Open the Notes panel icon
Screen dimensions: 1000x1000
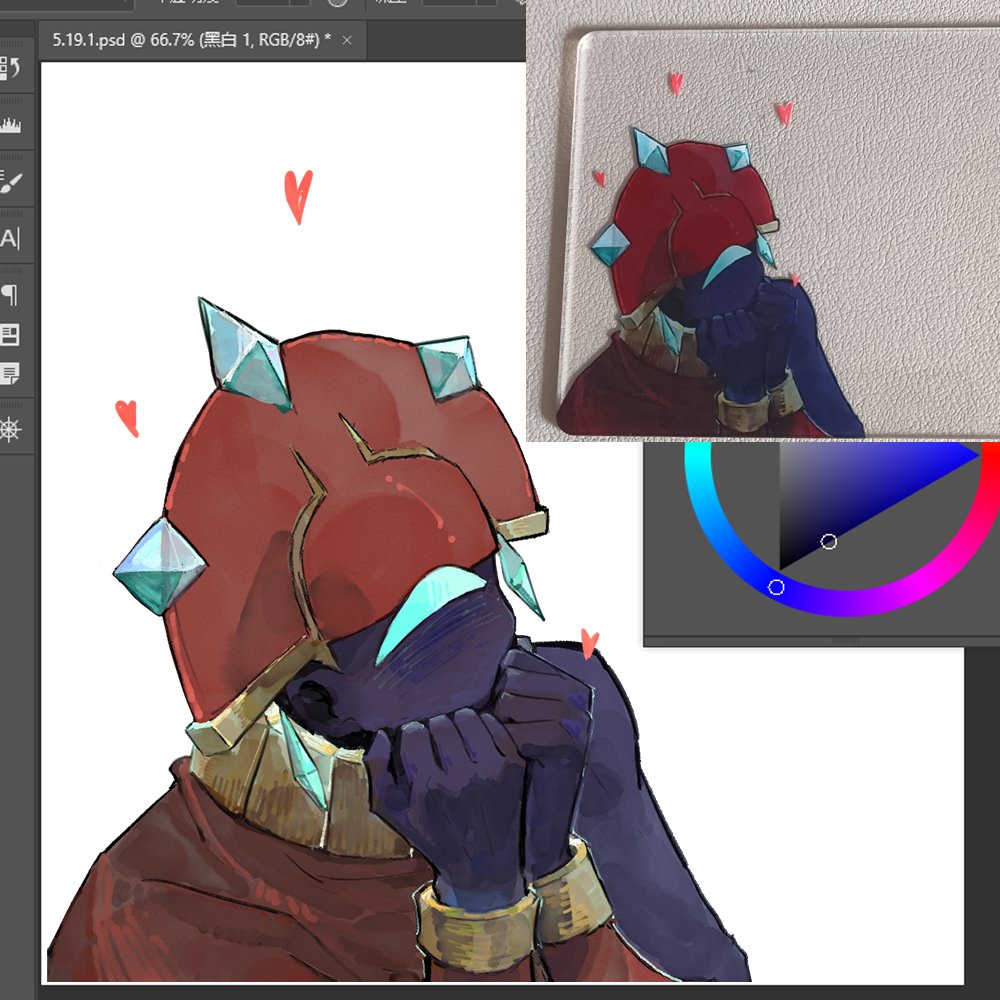[x=10, y=373]
